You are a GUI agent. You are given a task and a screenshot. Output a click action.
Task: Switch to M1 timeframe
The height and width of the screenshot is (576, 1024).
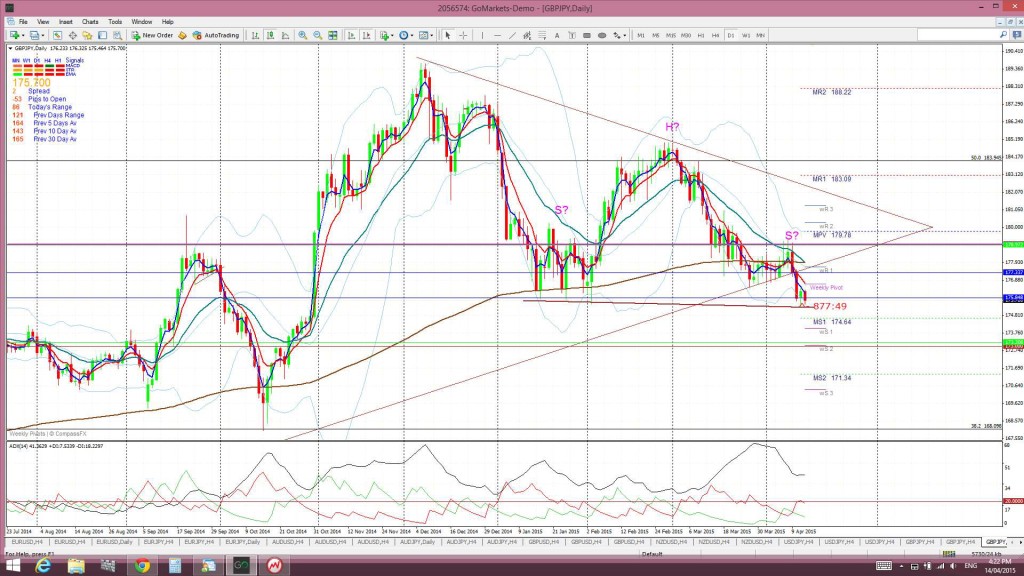641,35
